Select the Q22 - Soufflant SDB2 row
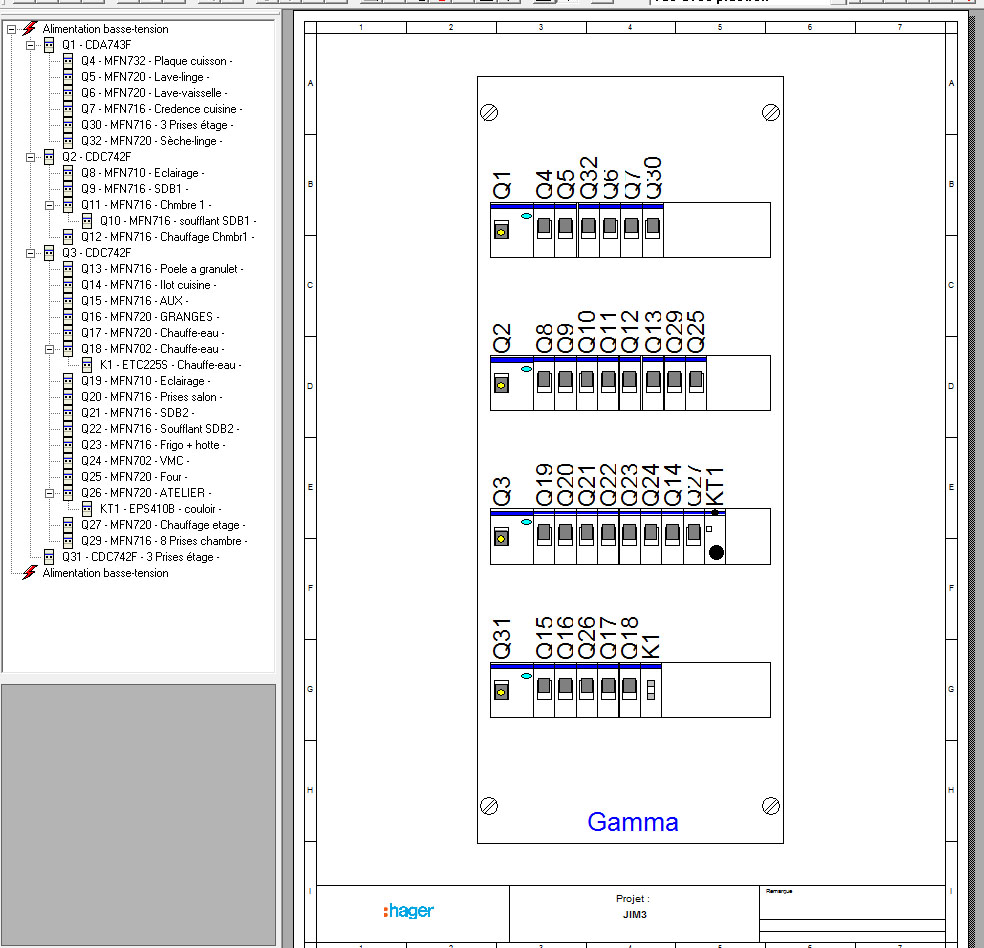The height and width of the screenshot is (948, 984). (x=160, y=429)
